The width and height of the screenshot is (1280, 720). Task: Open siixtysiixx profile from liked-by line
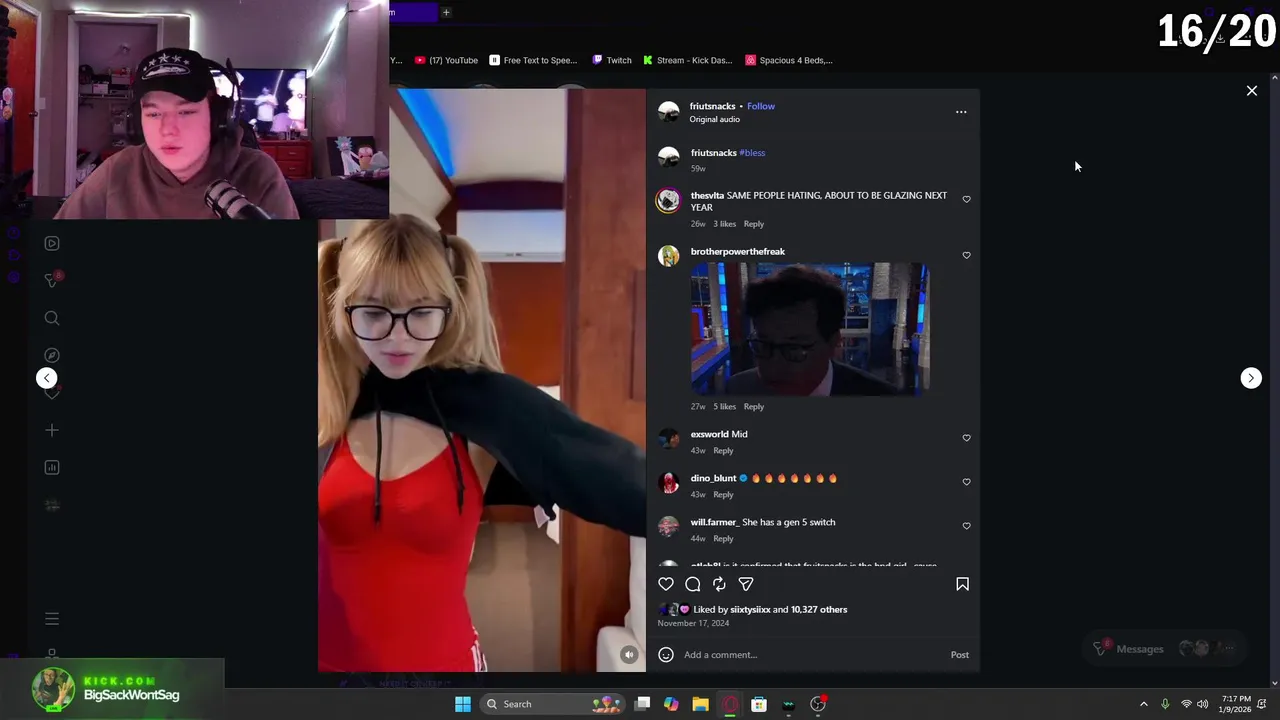point(750,610)
